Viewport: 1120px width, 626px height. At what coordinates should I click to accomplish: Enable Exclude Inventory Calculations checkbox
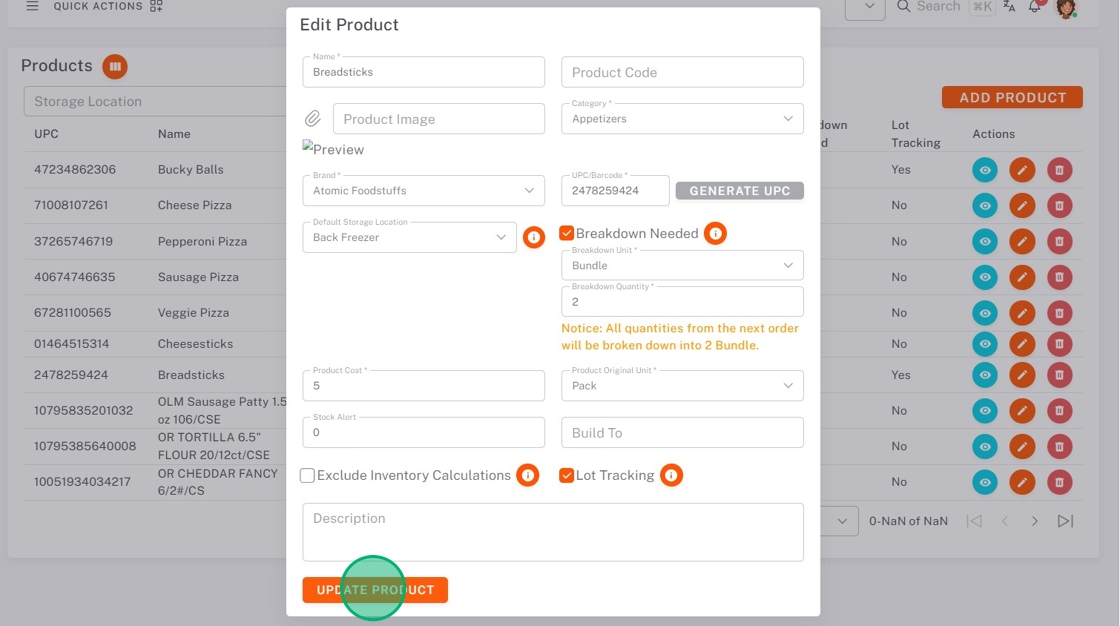[308, 476]
